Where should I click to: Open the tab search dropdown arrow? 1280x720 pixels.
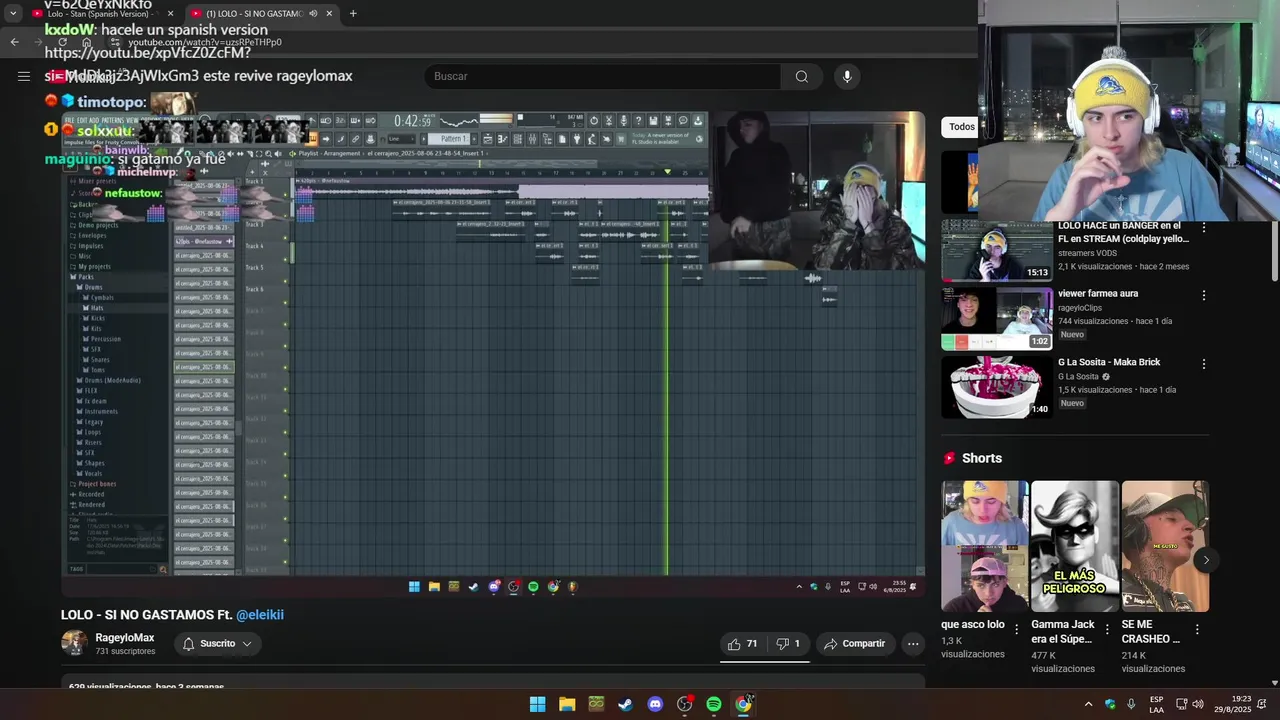click(x=13, y=14)
